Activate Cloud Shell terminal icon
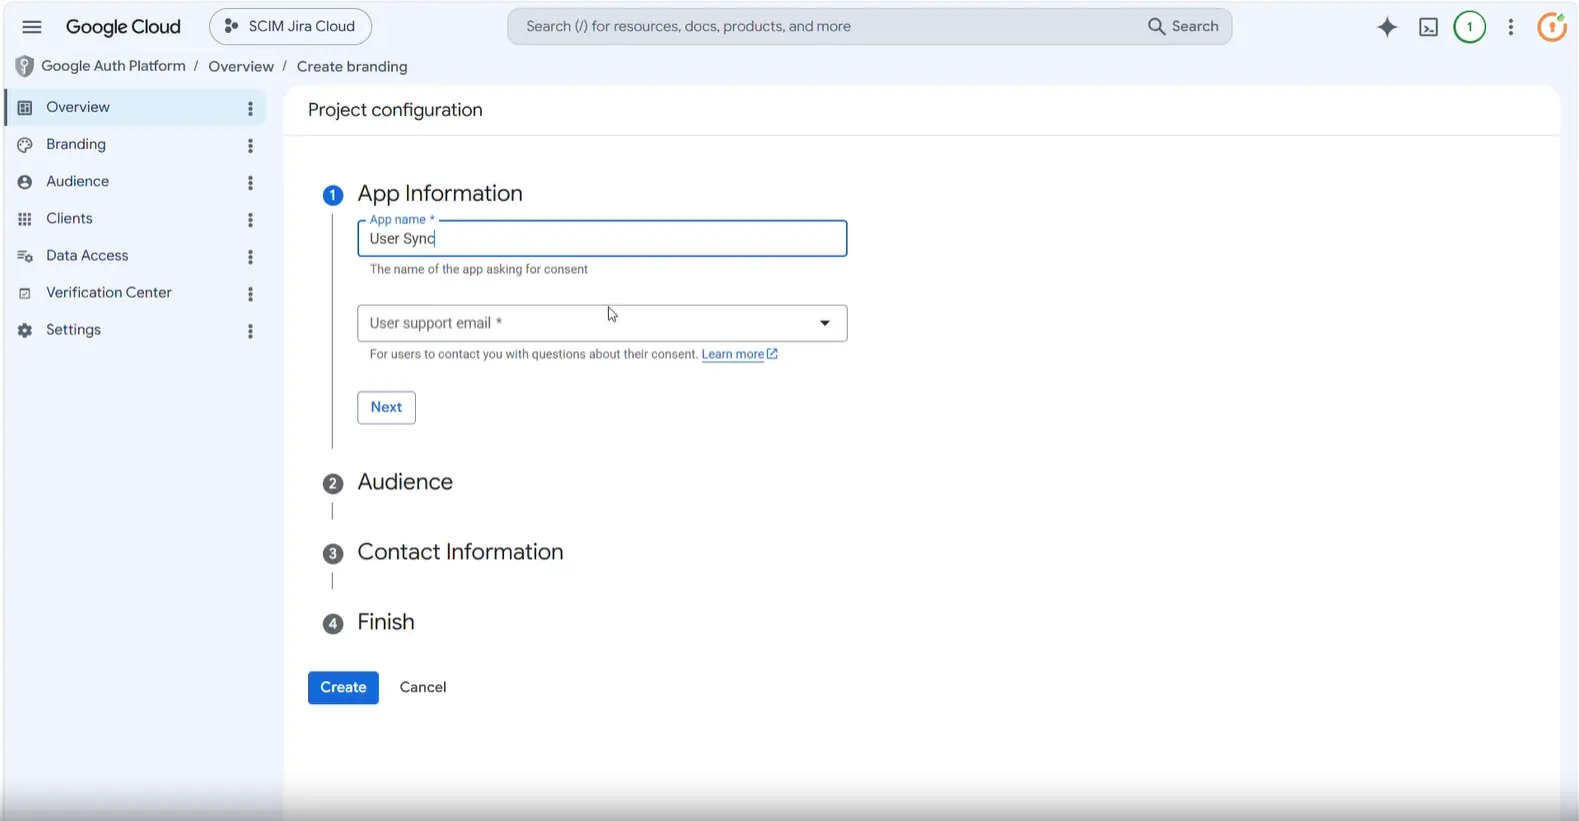 [1429, 27]
